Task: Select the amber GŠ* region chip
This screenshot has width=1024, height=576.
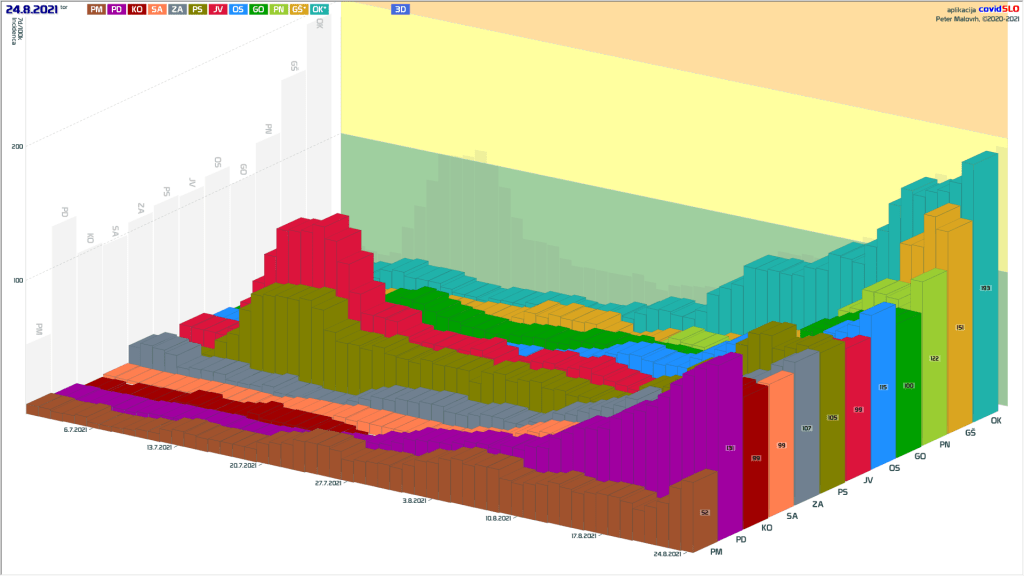Action: [x=299, y=8]
